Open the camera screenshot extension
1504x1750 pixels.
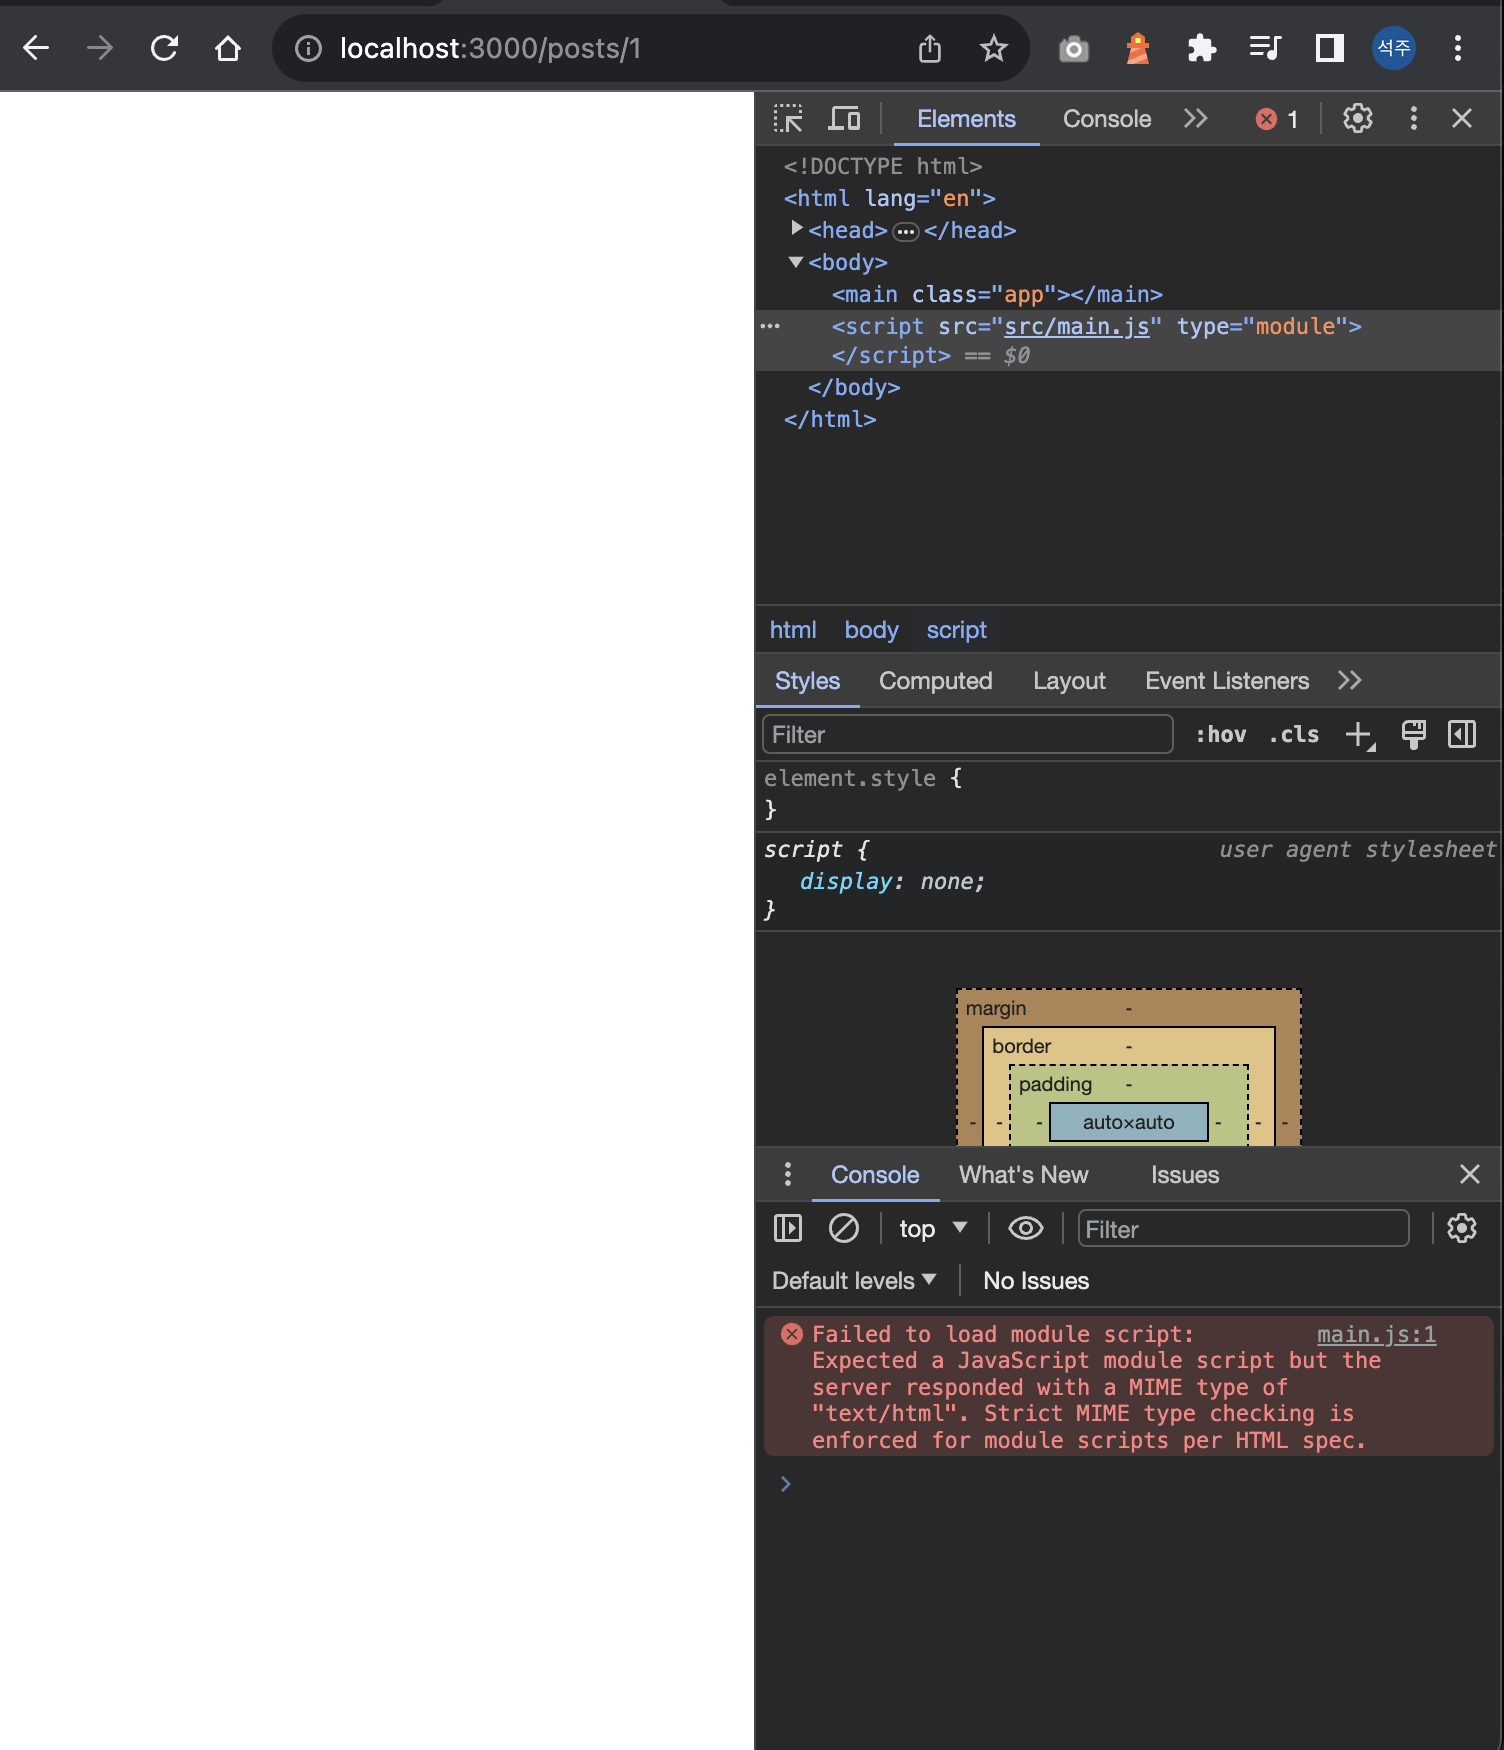point(1074,48)
